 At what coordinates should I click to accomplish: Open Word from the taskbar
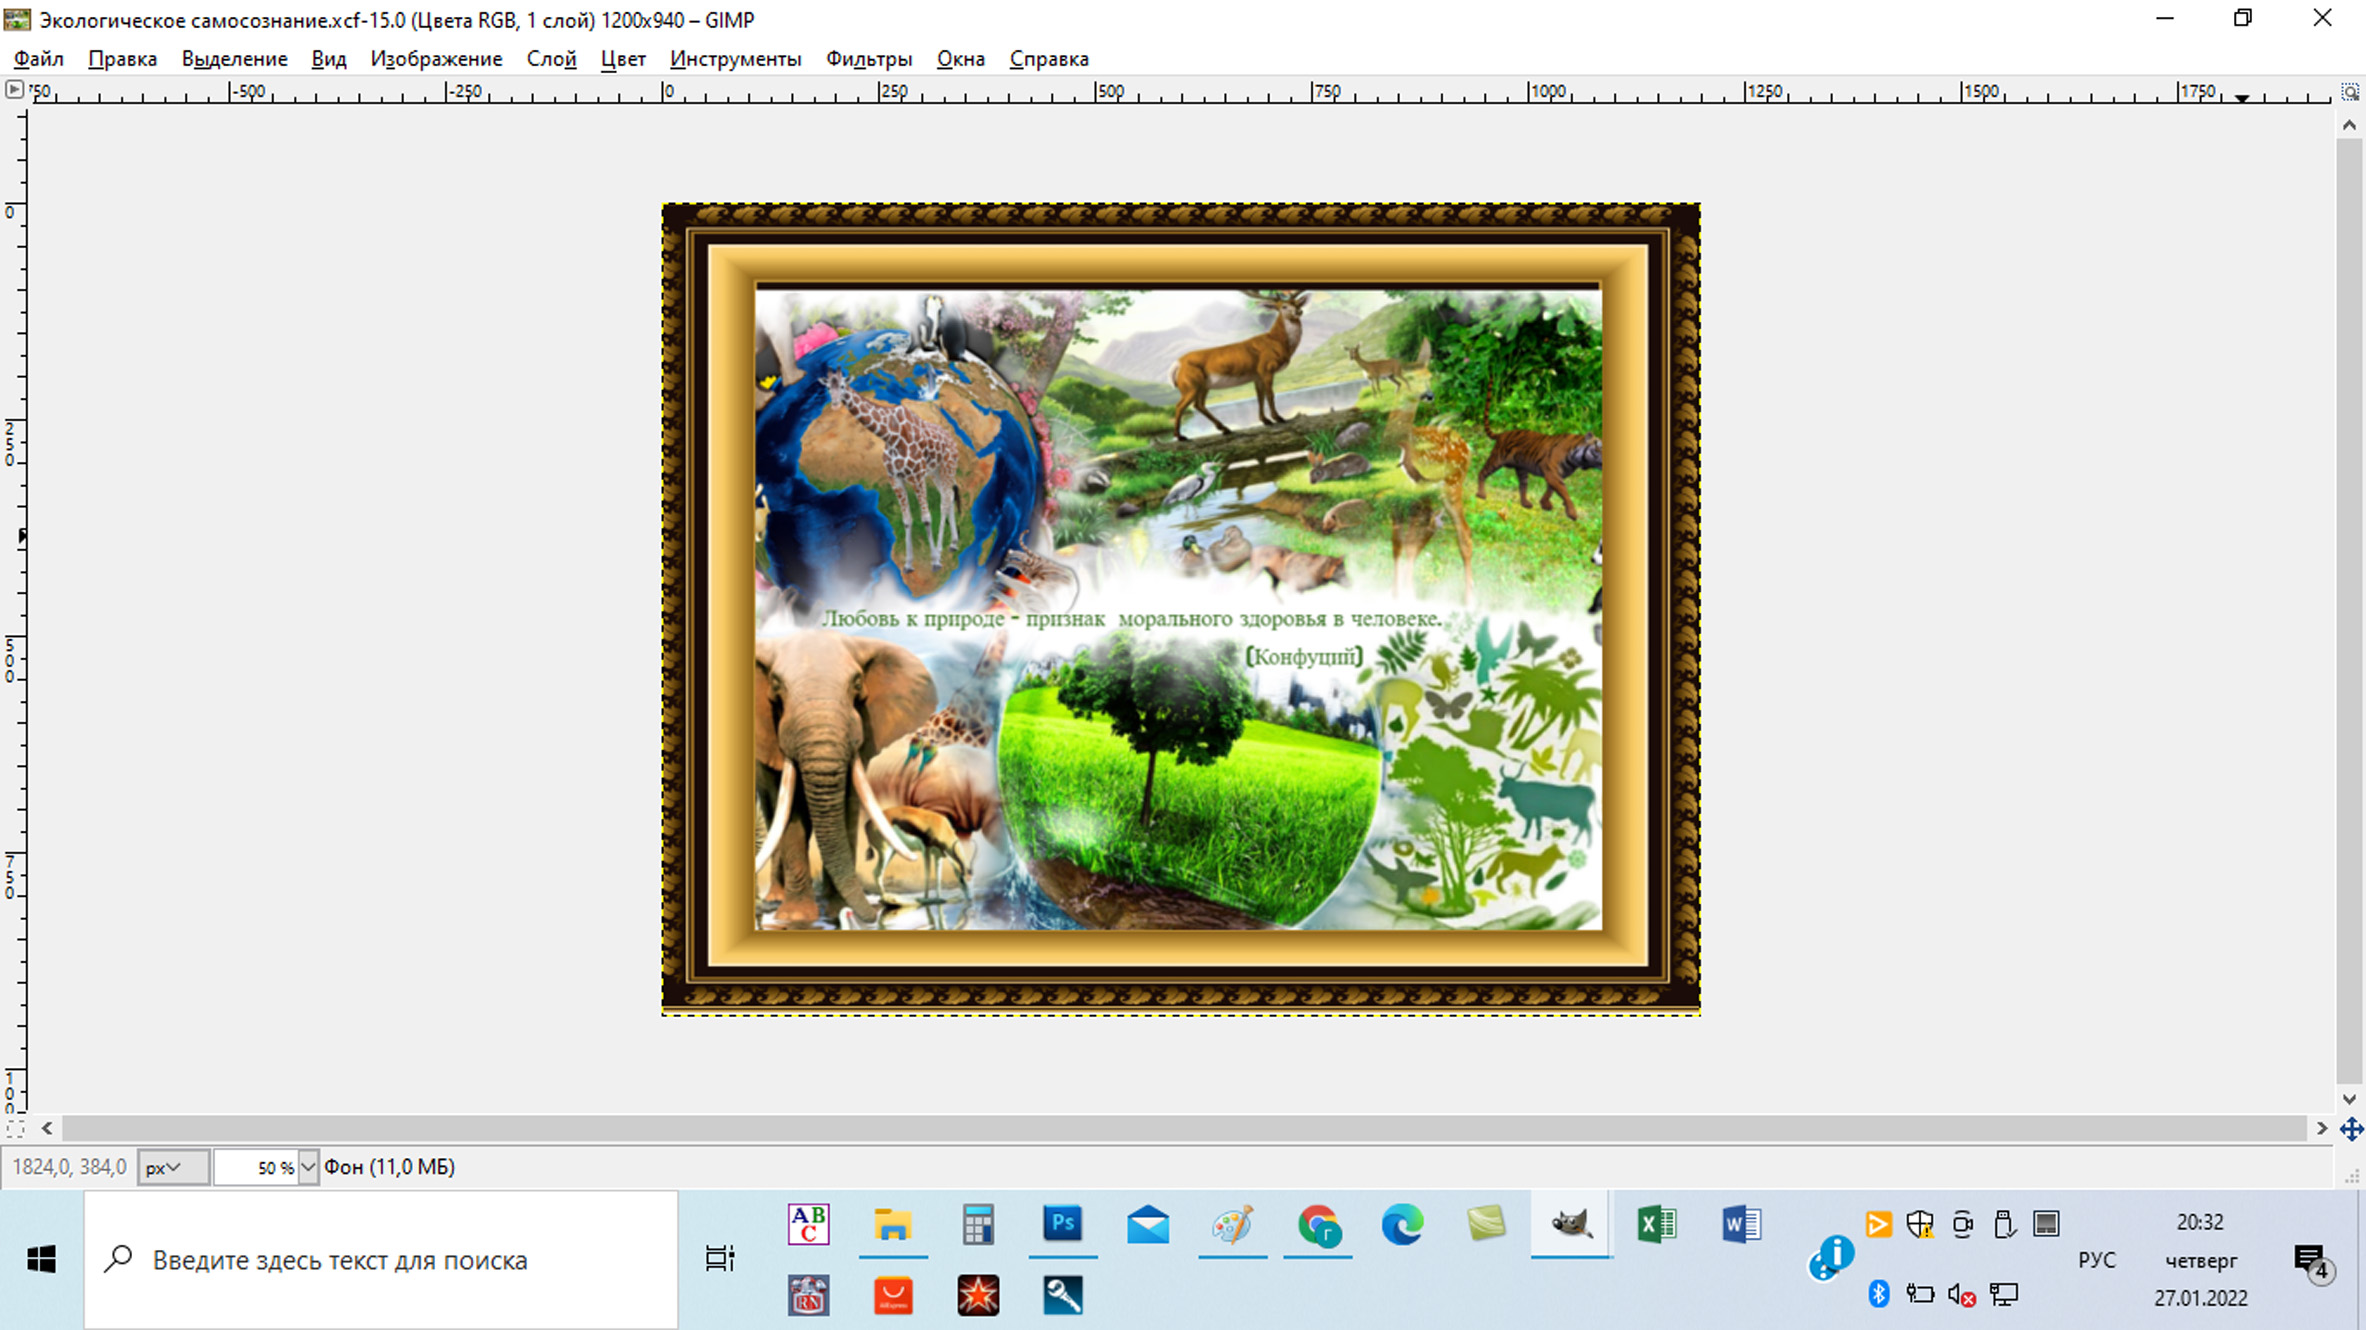(1741, 1224)
